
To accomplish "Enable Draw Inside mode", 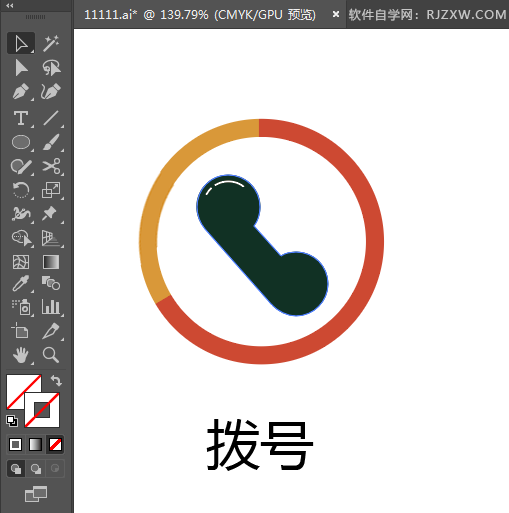I will 55,468.
